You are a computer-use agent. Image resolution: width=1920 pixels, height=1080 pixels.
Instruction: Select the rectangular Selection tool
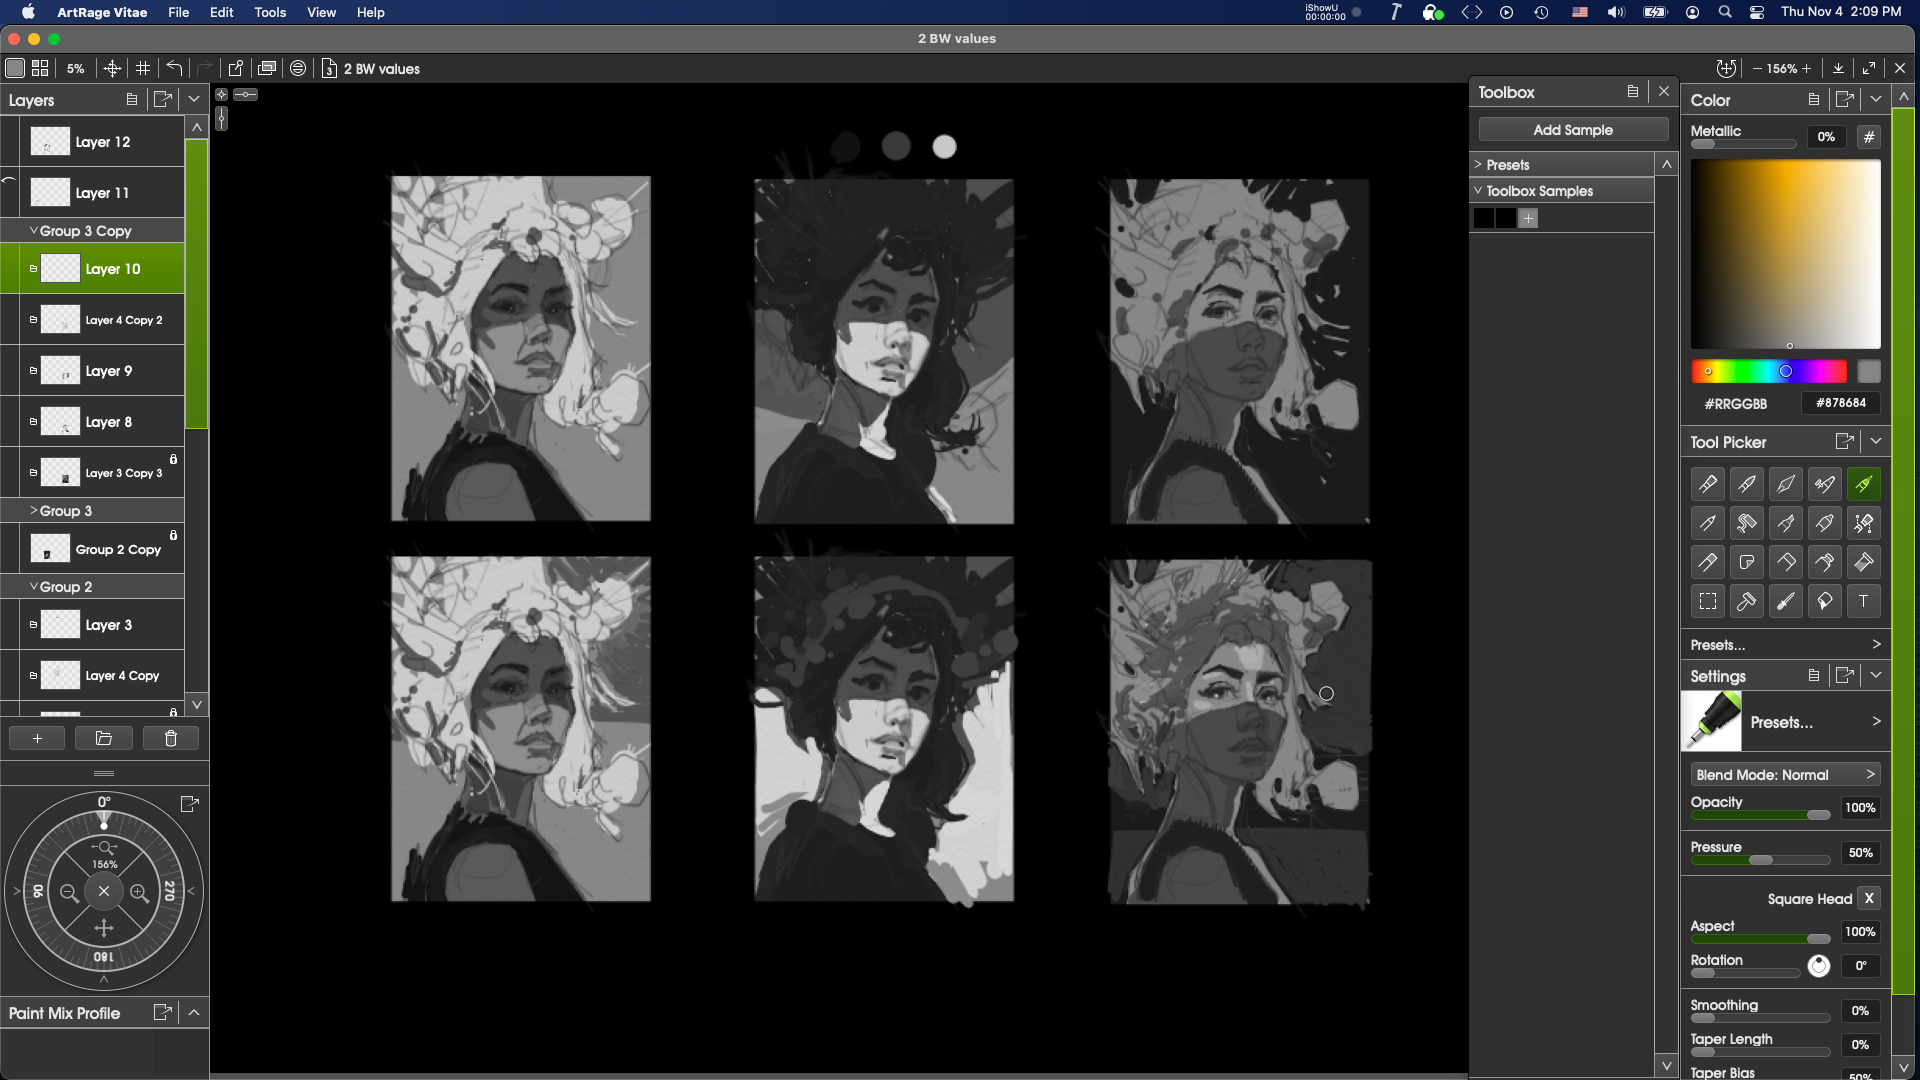(x=1707, y=601)
